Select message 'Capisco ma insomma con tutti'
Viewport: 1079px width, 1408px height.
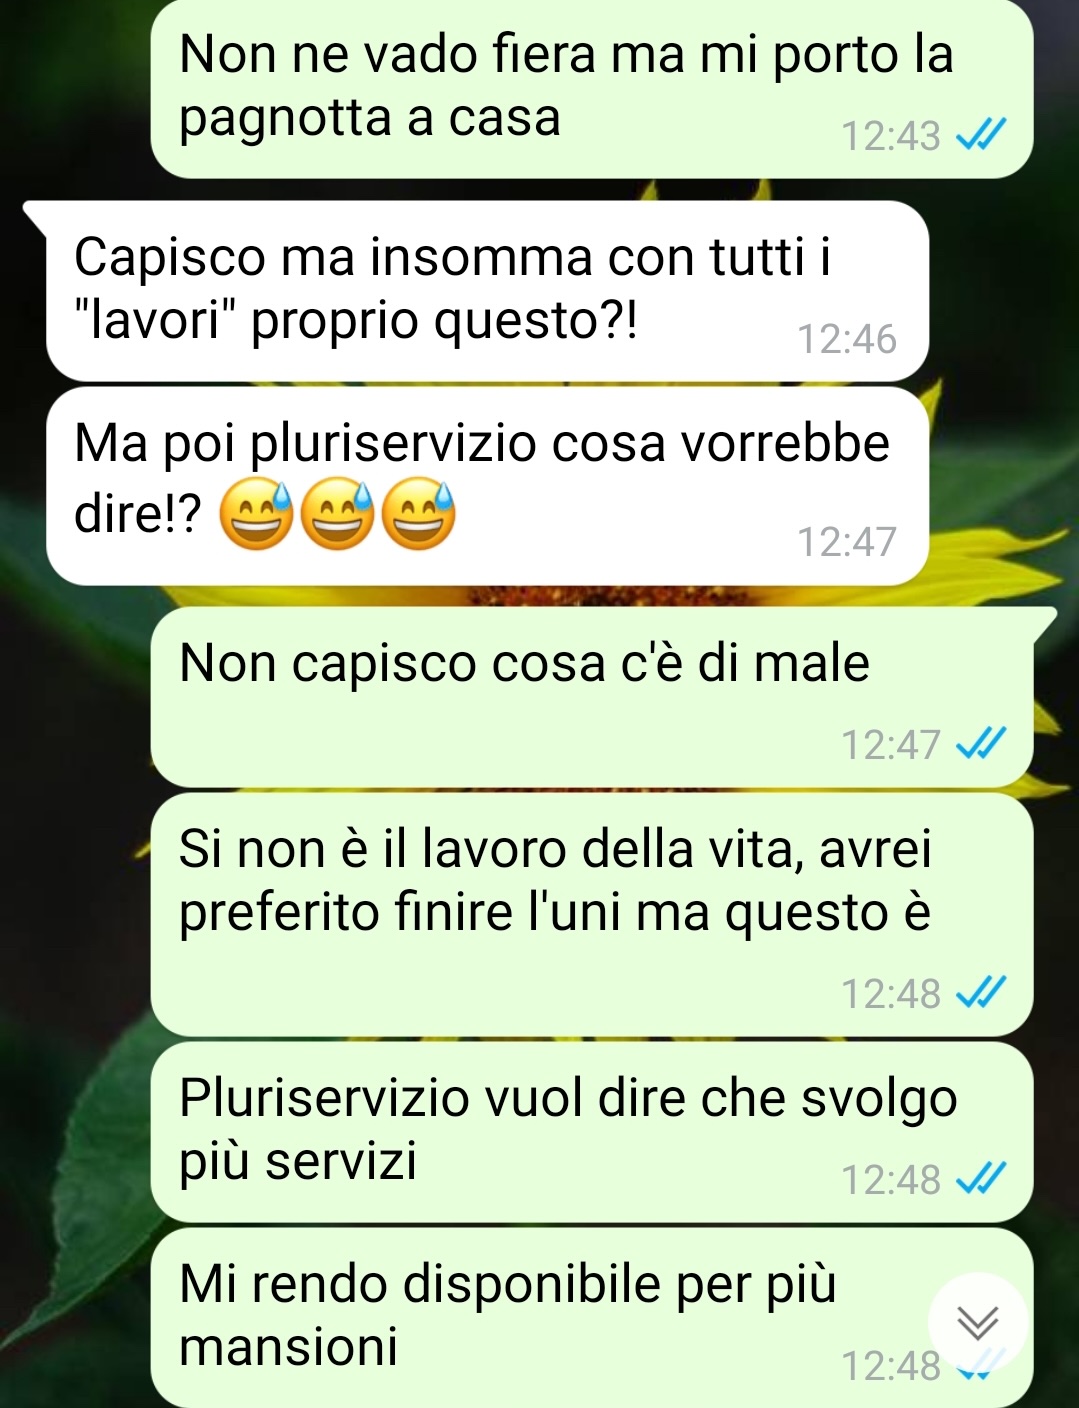pyautogui.click(x=487, y=290)
